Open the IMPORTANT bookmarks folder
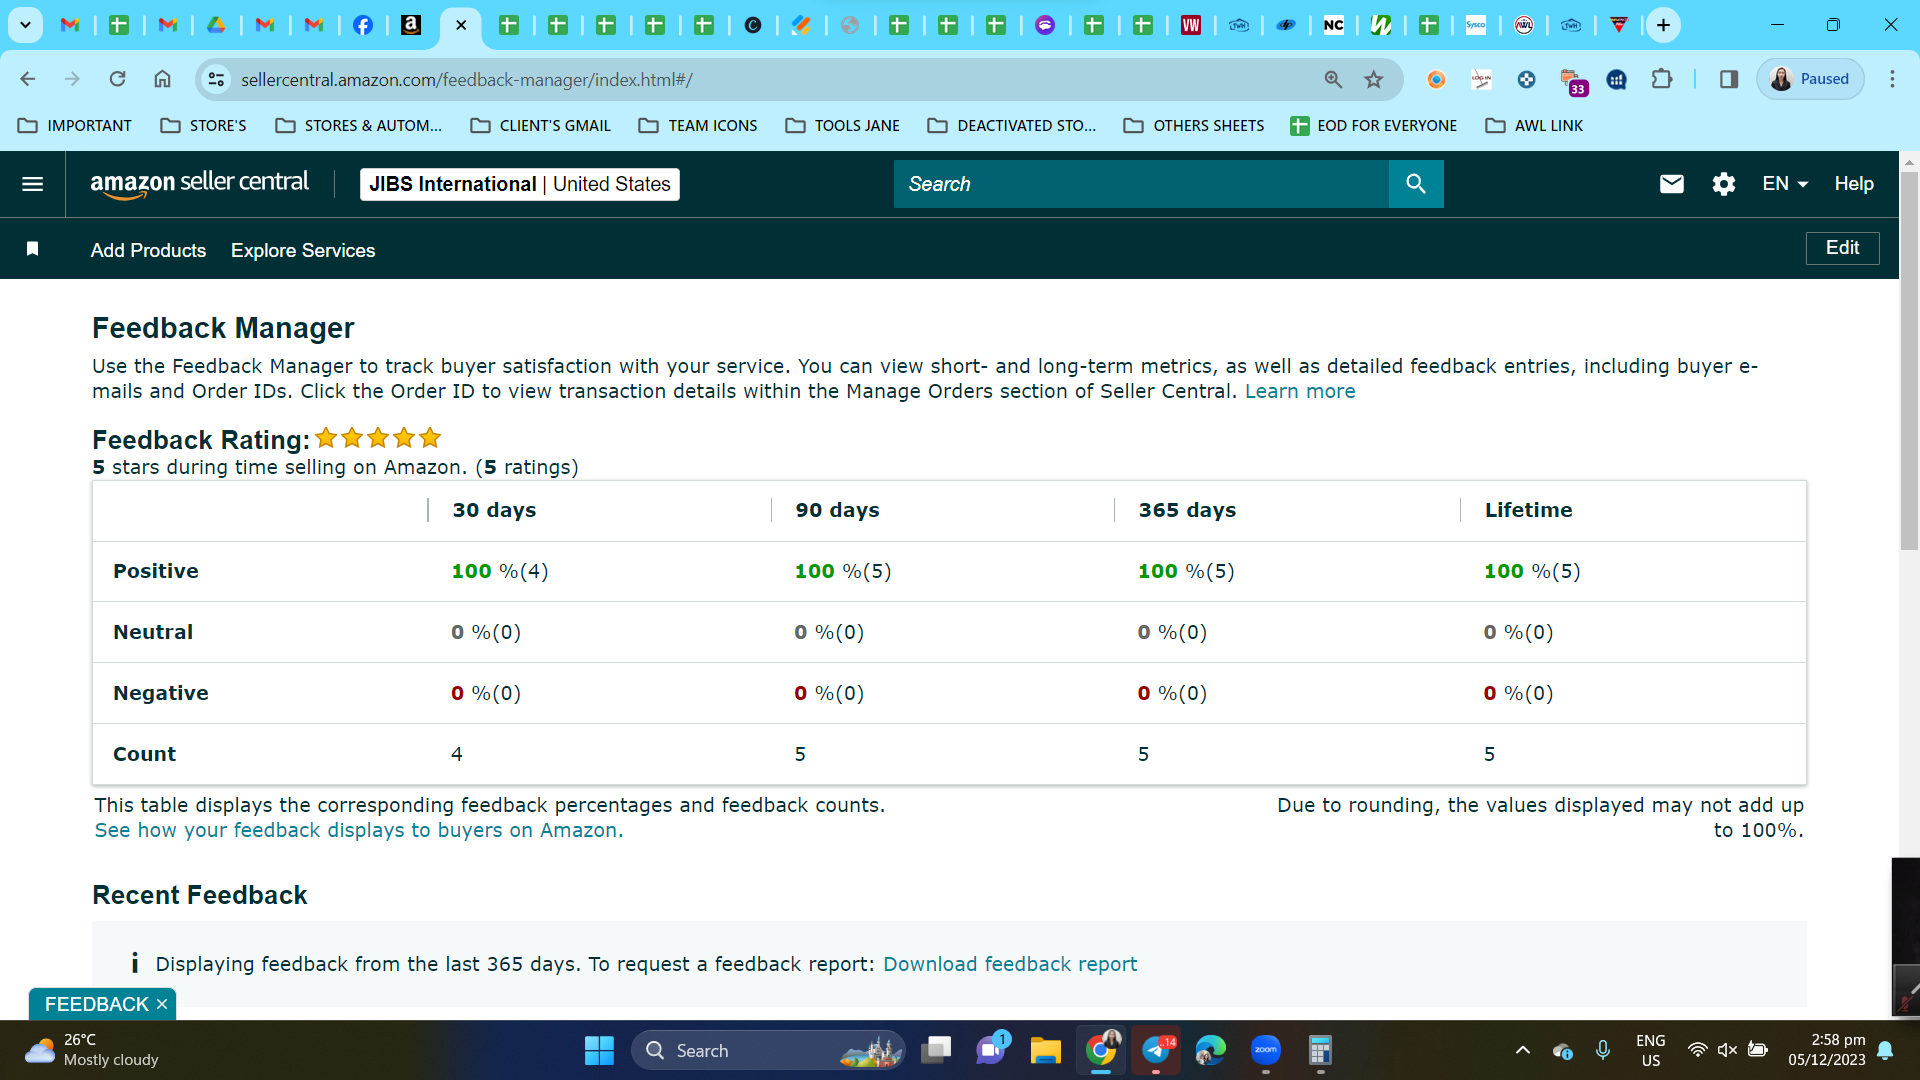 75,126
